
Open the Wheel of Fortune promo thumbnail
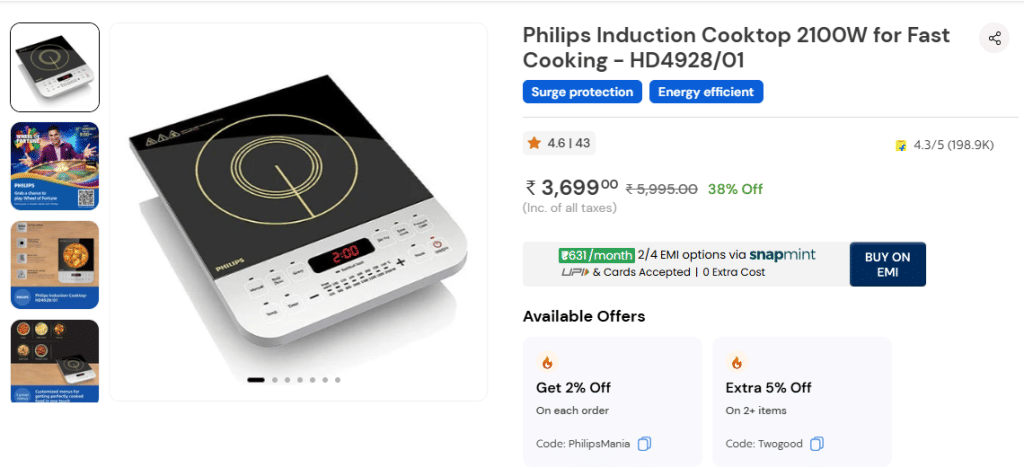pos(55,165)
